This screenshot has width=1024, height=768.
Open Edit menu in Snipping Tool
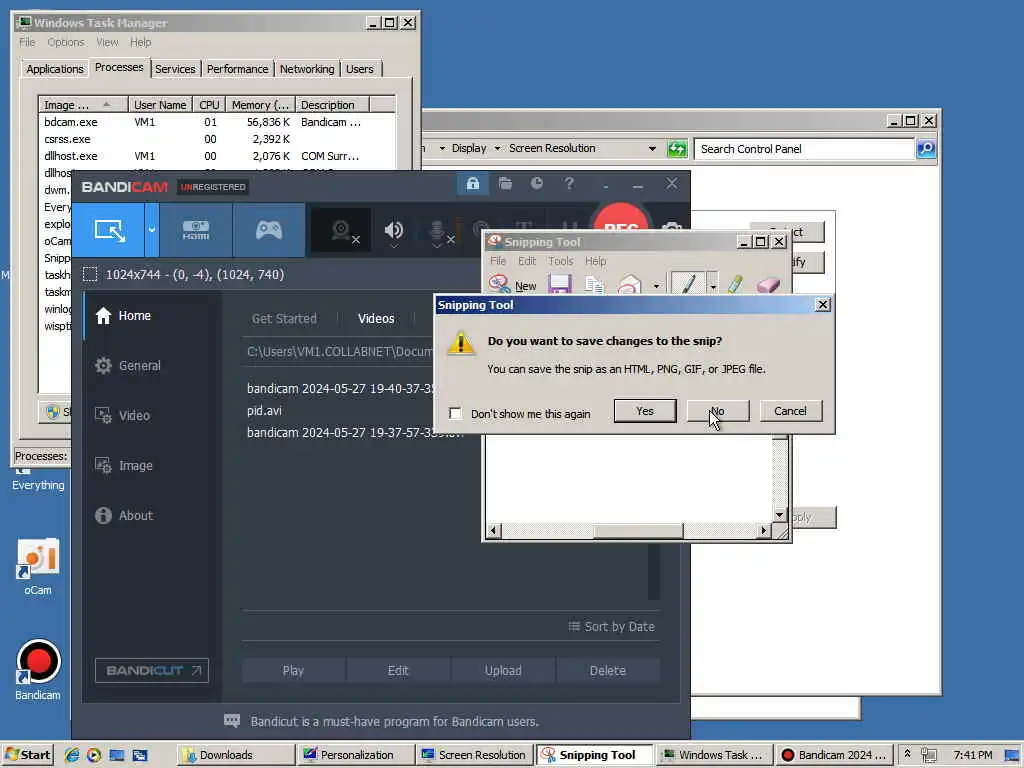[x=527, y=261]
